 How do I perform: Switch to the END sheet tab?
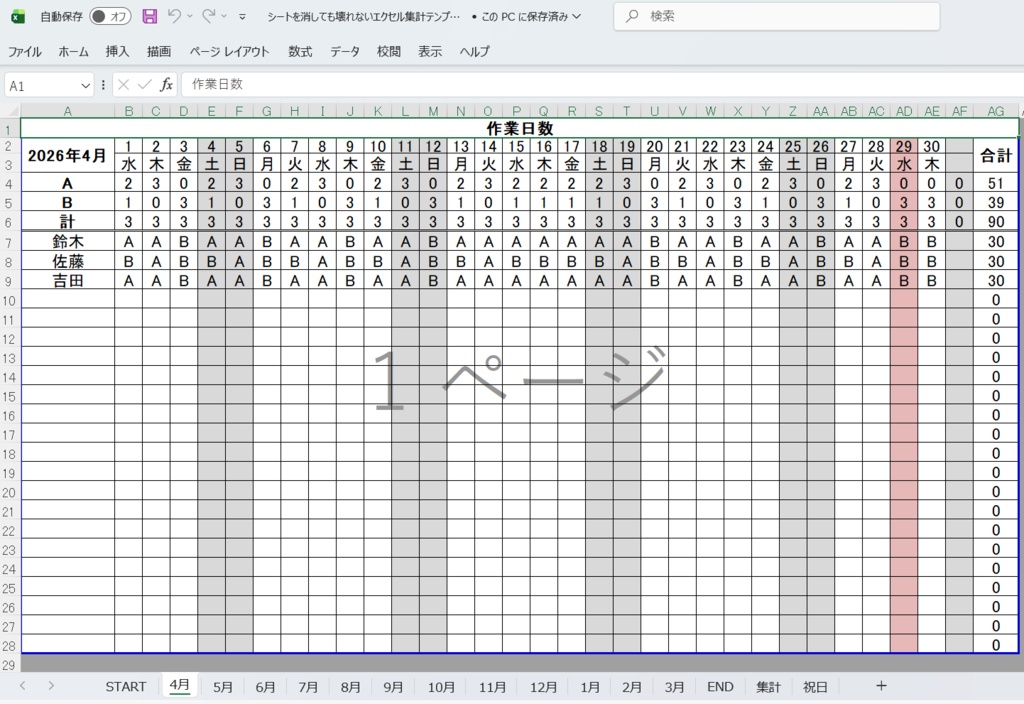tap(720, 687)
